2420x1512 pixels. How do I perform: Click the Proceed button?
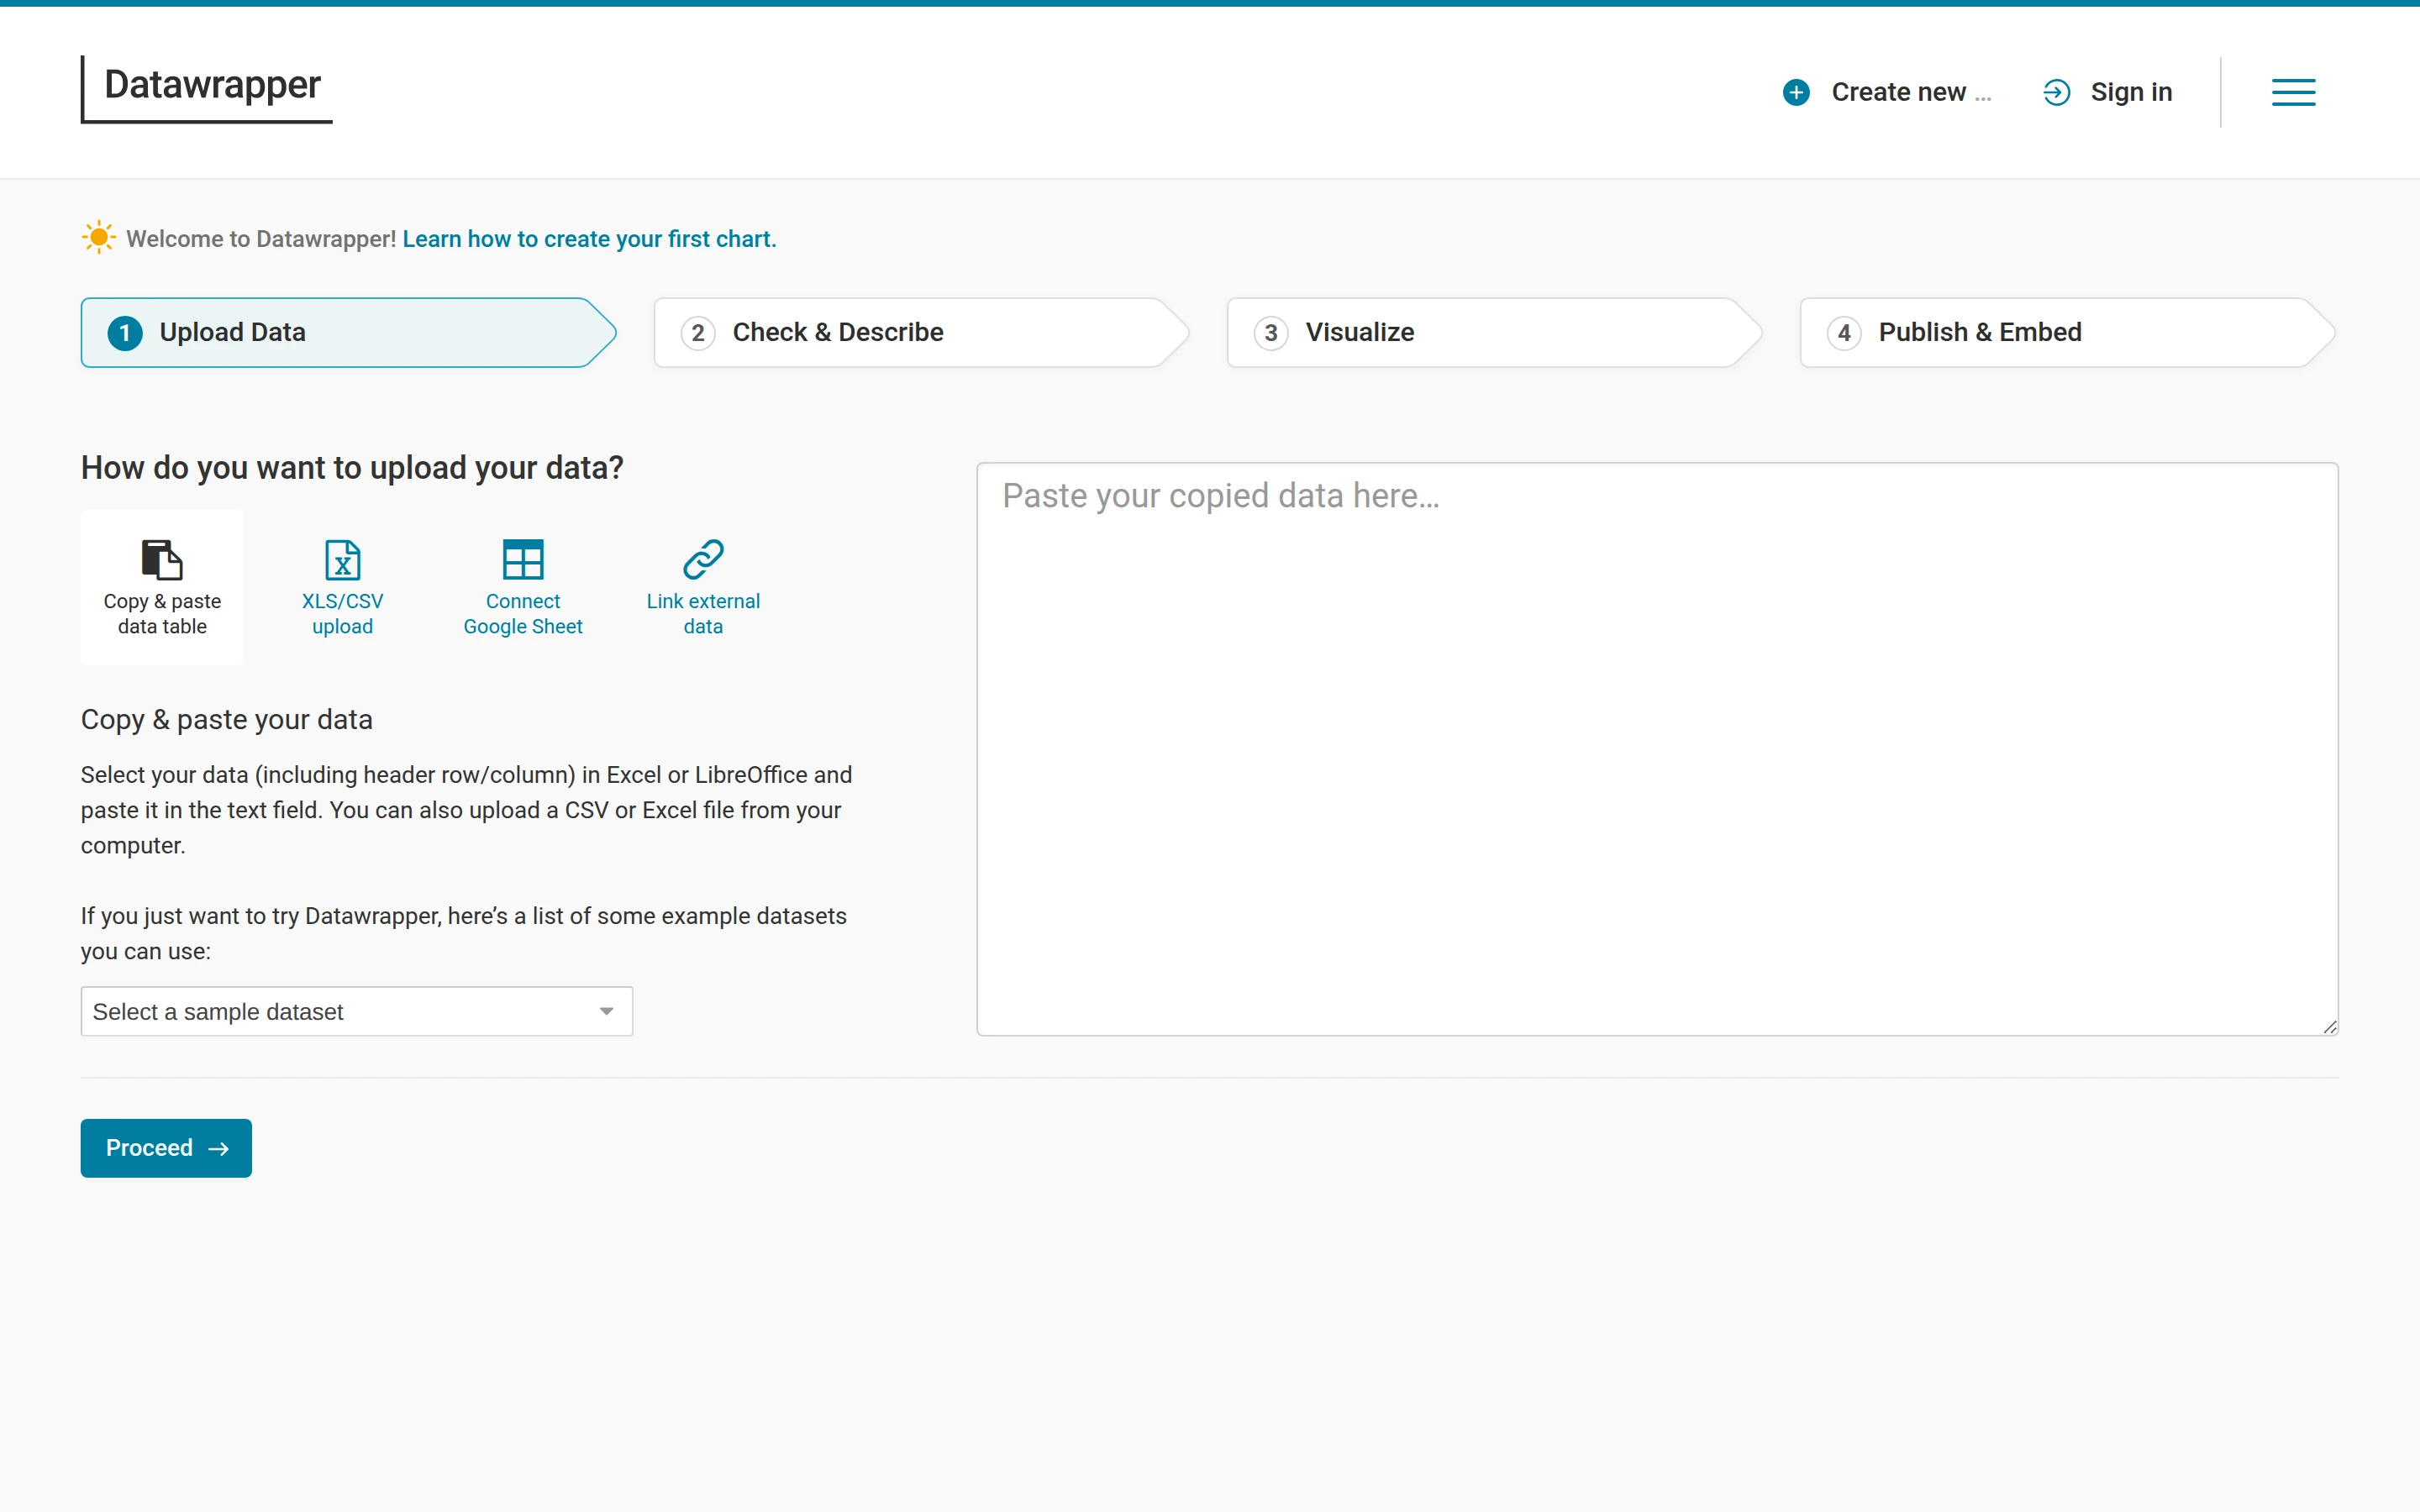pyautogui.click(x=166, y=1148)
